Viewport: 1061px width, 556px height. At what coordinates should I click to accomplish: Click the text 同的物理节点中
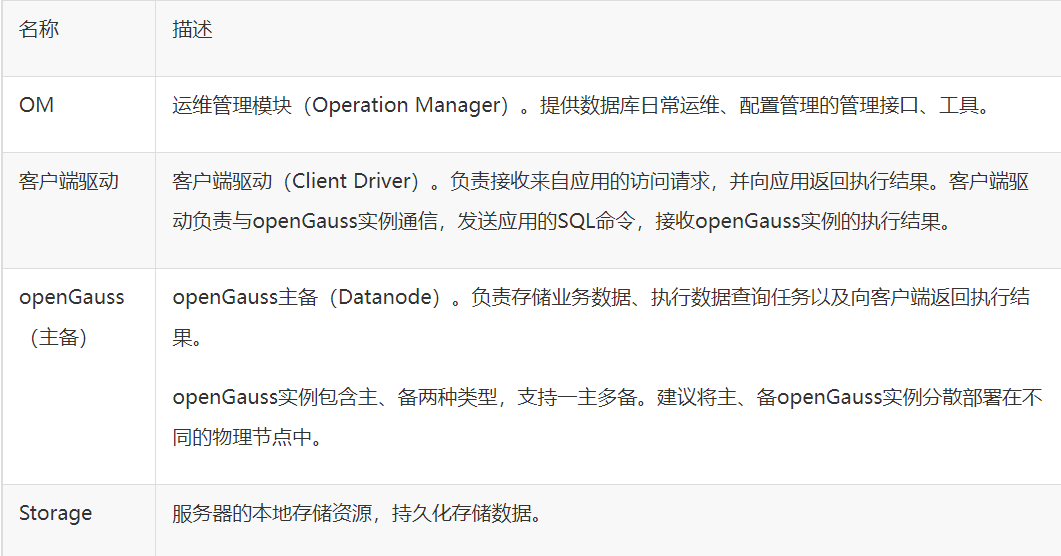coord(246,437)
